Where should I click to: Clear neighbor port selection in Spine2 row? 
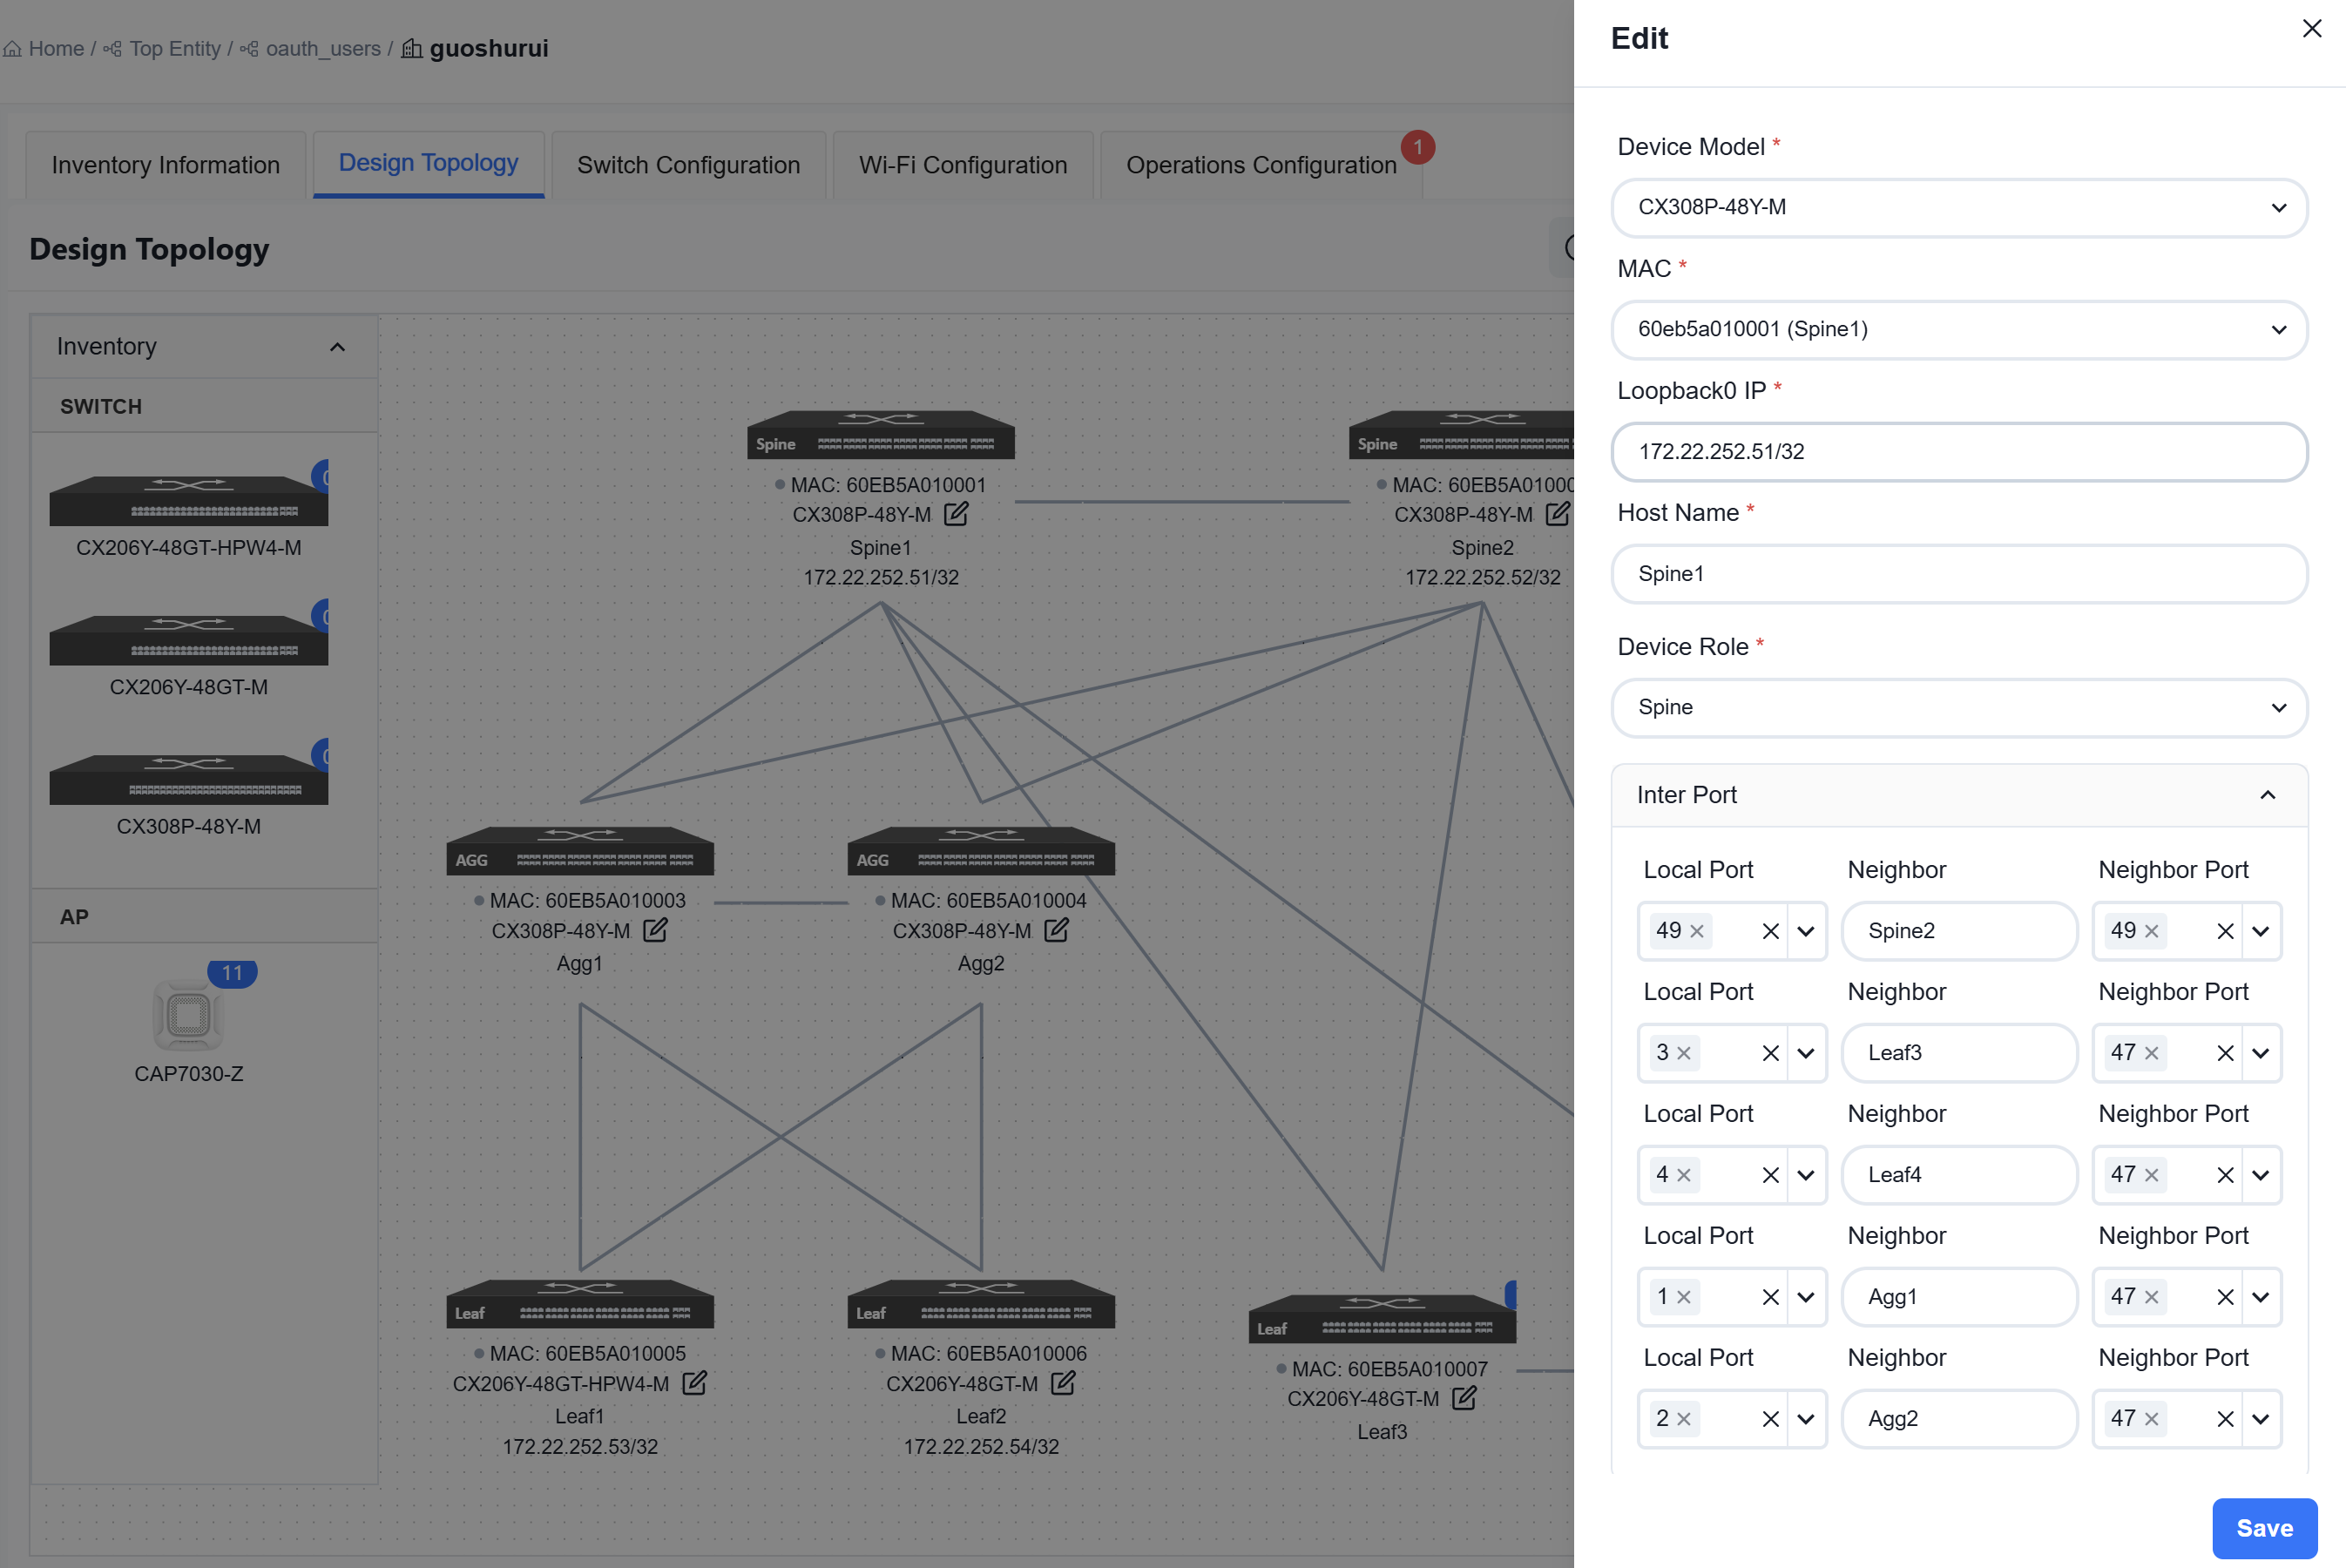(x=2225, y=932)
